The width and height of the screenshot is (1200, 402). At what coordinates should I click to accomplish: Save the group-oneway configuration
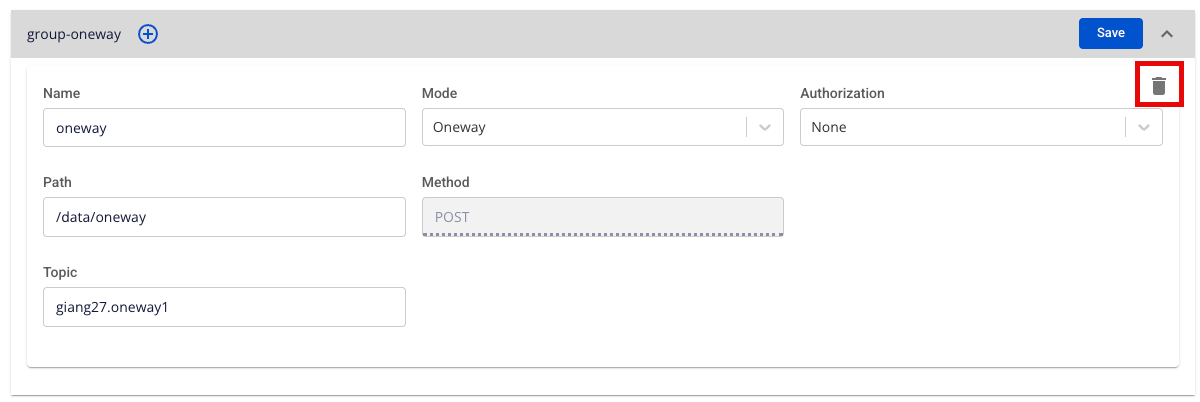point(1110,33)
